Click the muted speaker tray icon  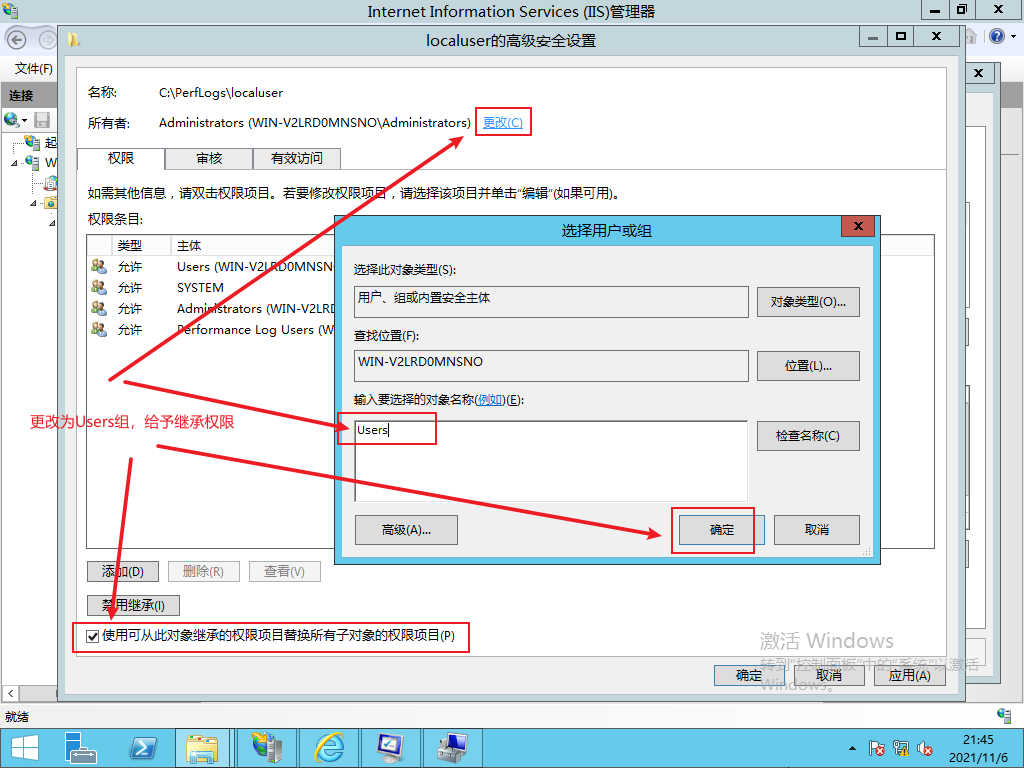pyautogui.click(x=925, y=748)
